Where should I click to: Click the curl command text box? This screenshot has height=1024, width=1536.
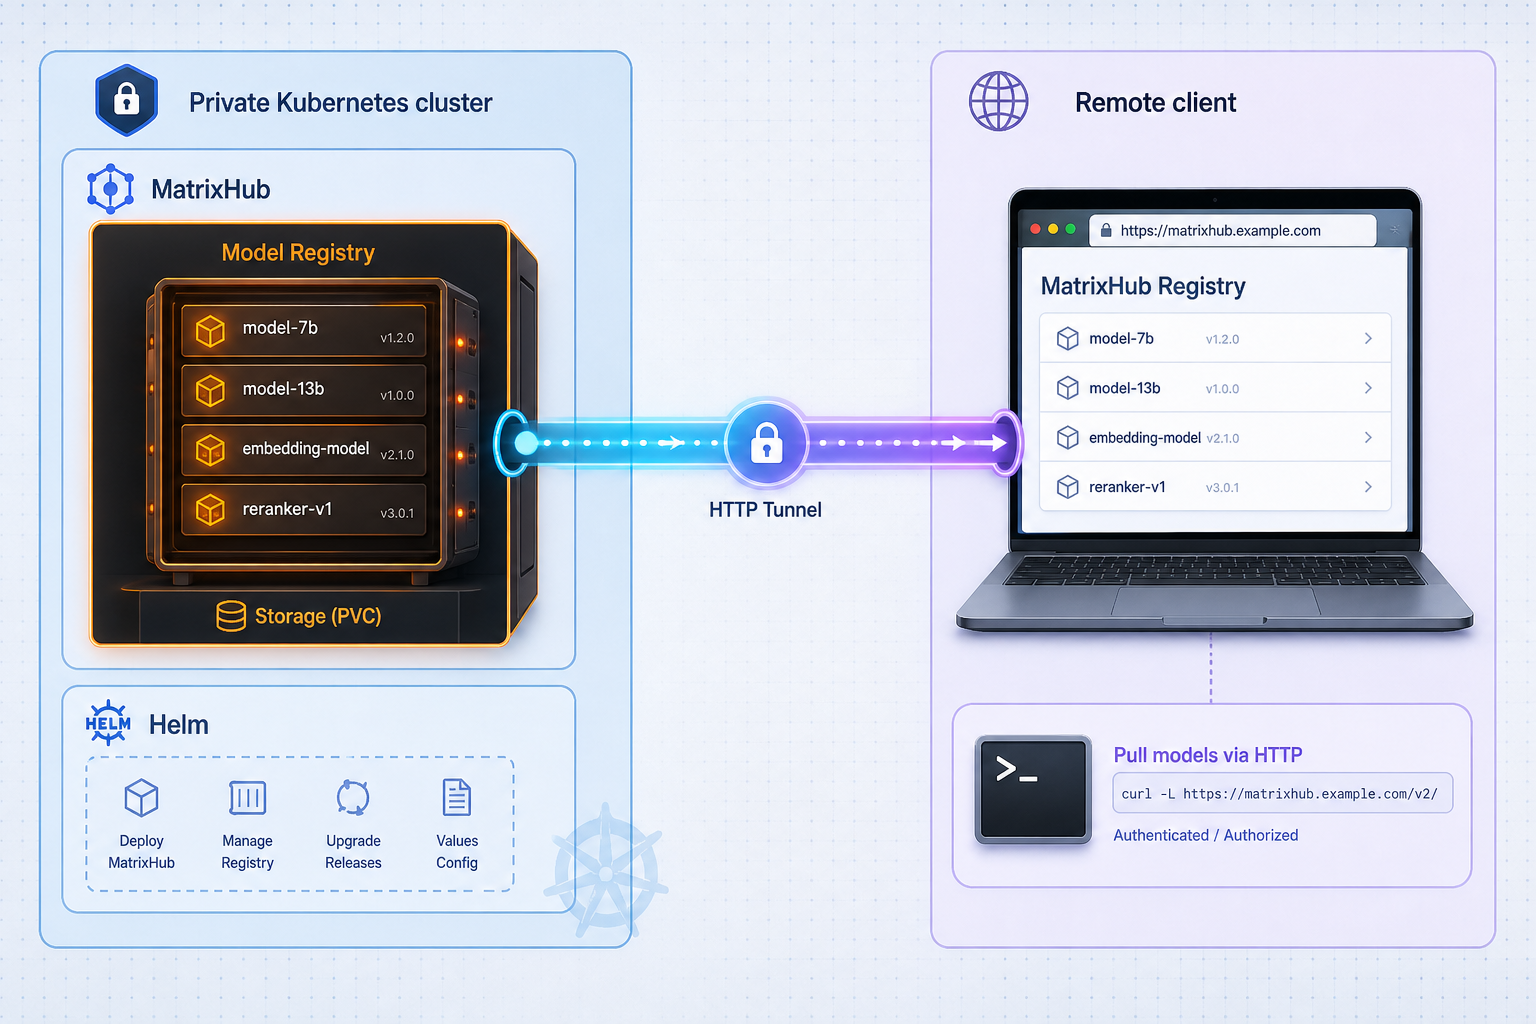click(1282, 793)
